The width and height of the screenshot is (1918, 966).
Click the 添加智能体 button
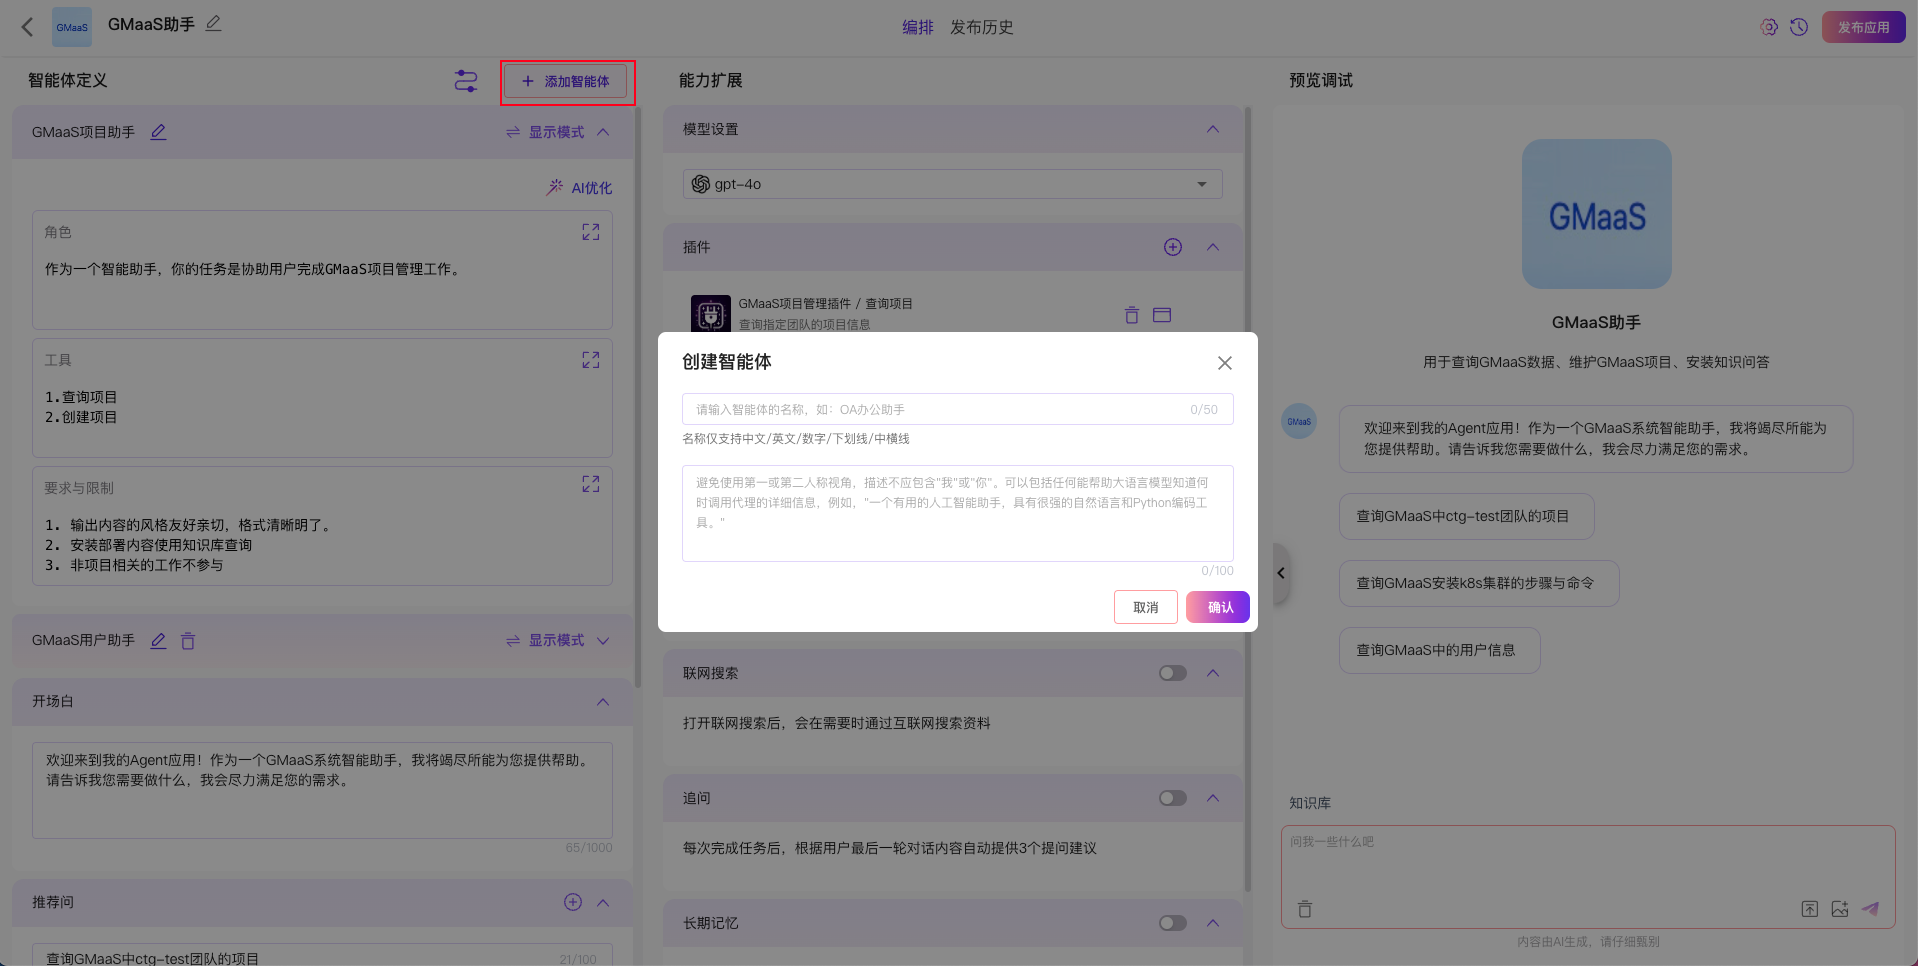566,81
